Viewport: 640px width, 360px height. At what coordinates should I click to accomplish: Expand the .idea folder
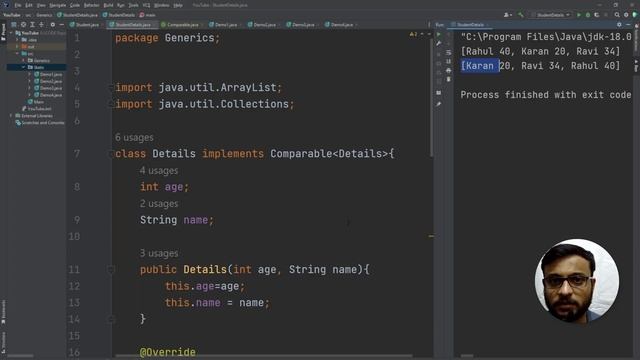click(x=17, y=40)
